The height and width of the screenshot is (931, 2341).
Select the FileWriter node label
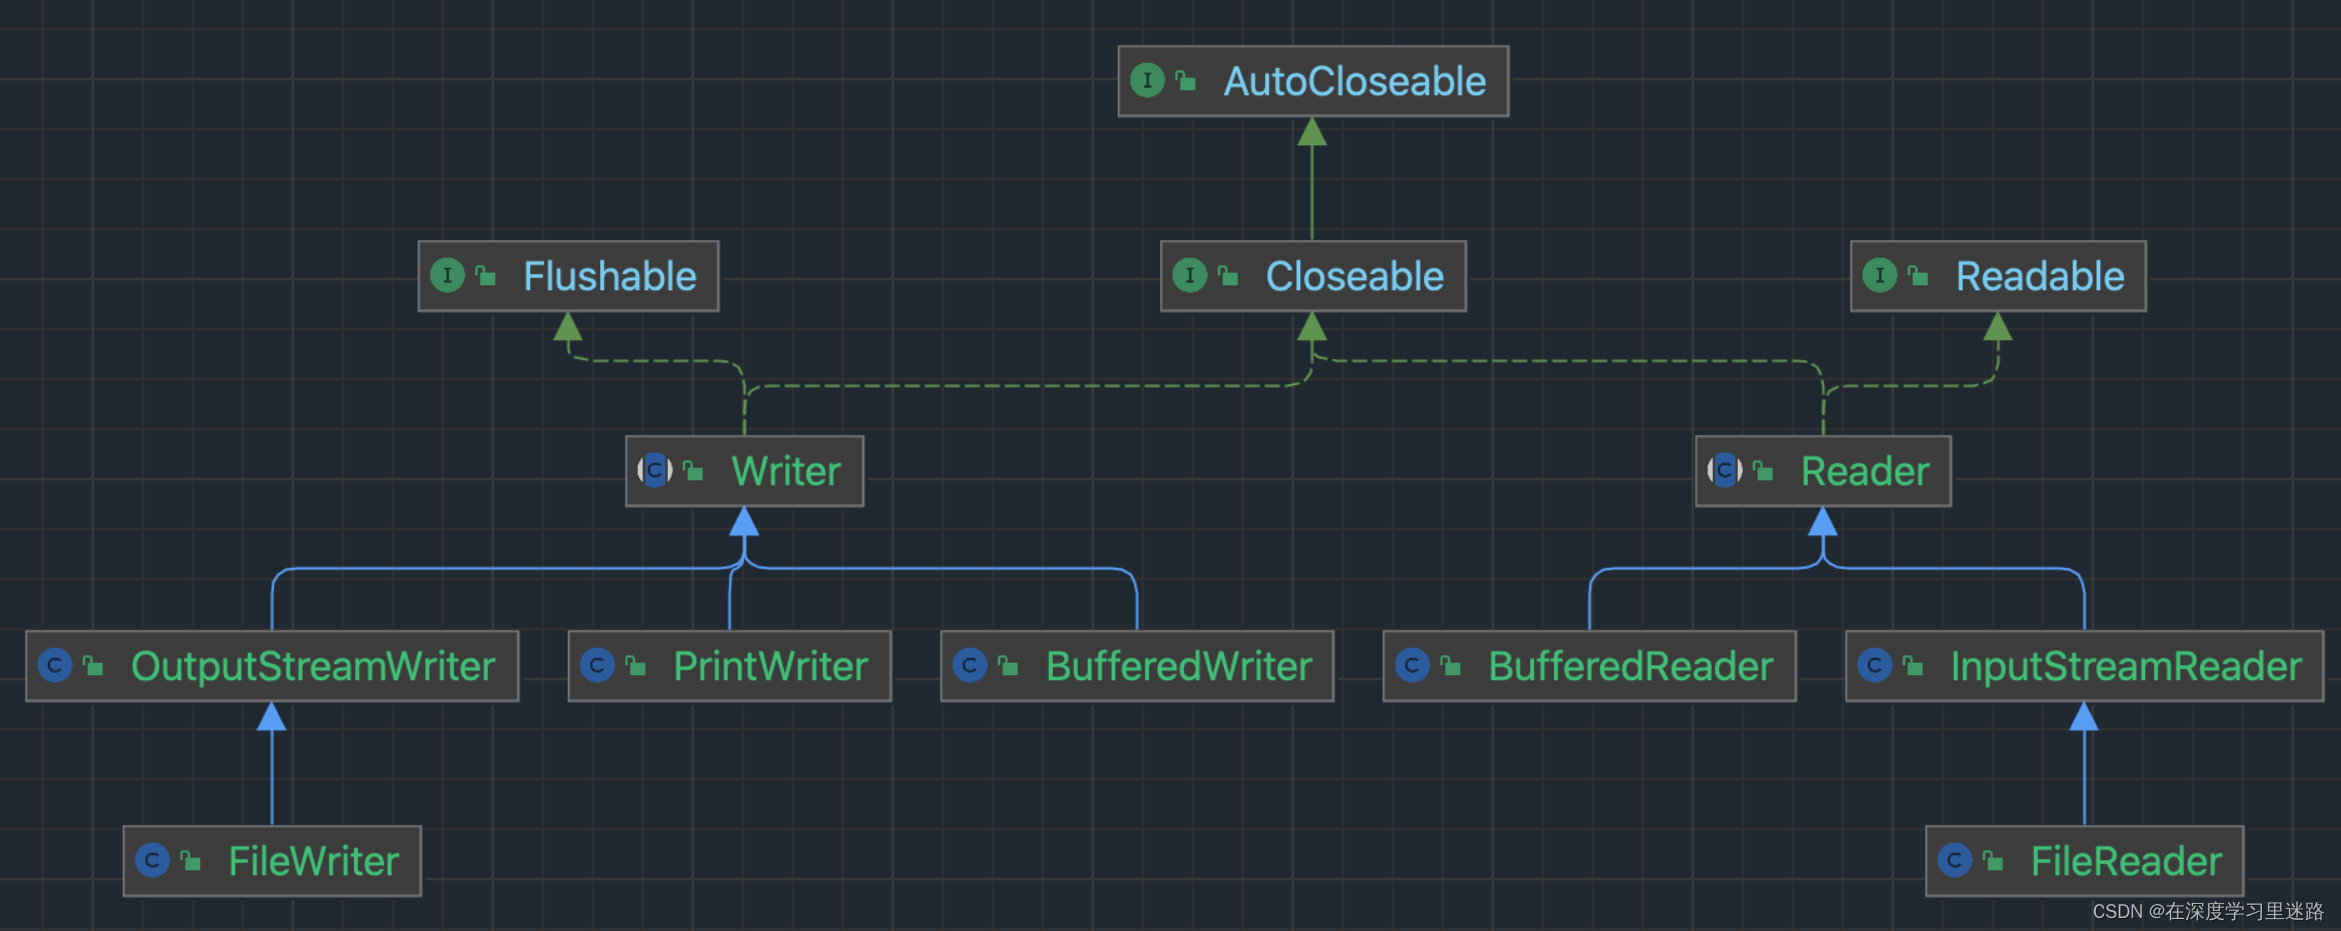pos(314,861)
